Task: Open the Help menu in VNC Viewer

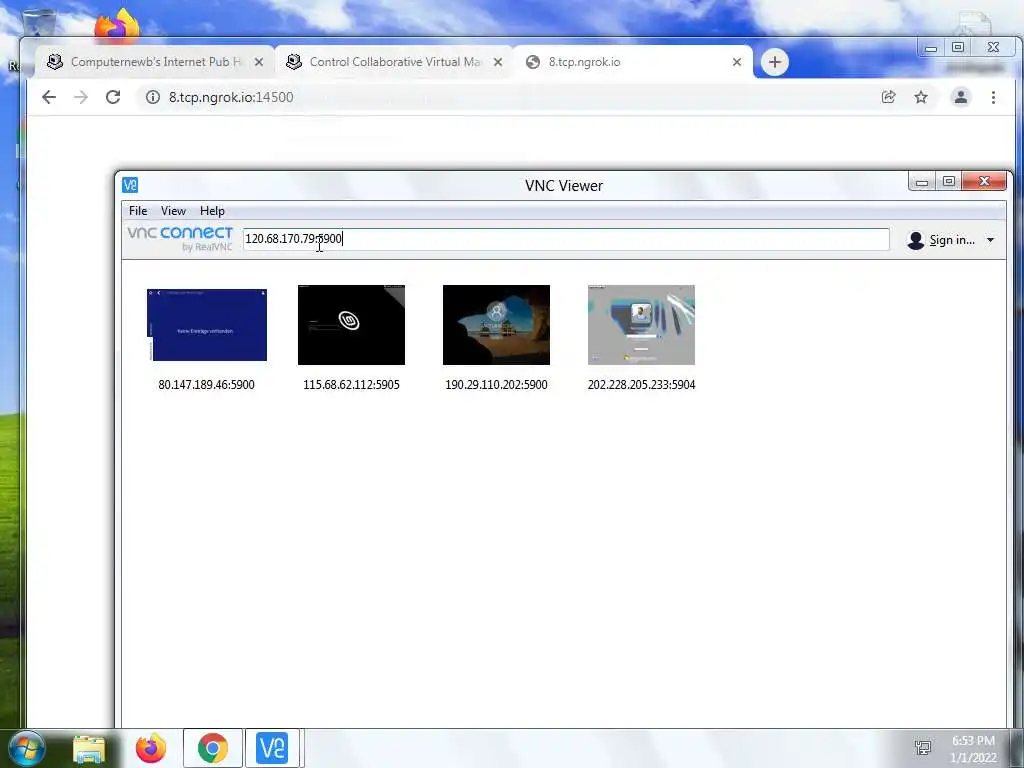Action: 212,211
